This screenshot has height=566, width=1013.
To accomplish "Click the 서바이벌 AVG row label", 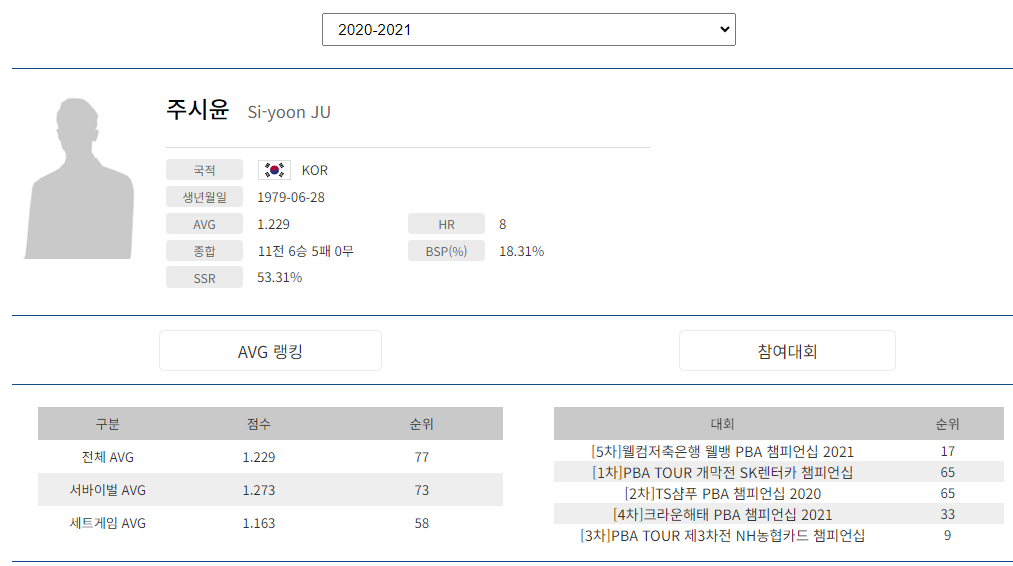I will tap(108, 490).
